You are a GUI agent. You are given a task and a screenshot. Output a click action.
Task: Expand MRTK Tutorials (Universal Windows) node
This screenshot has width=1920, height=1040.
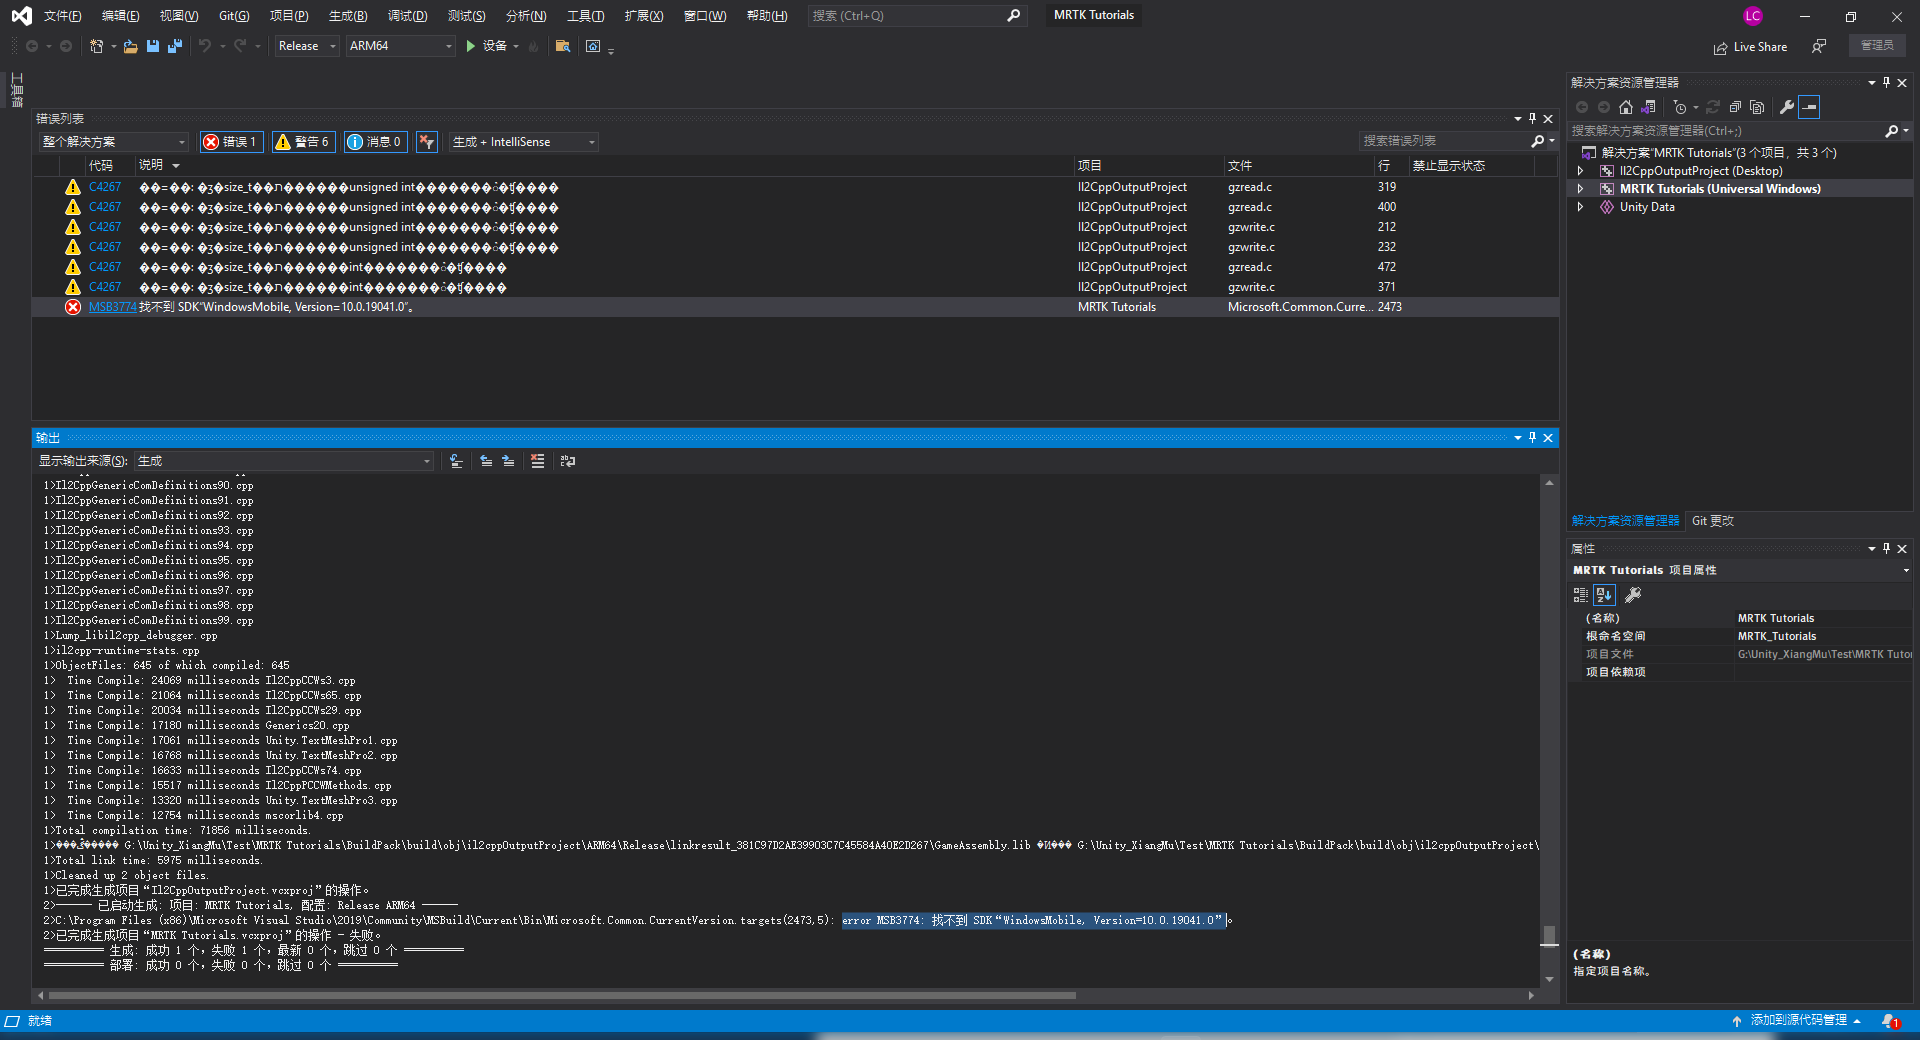tap(1581, 189)
